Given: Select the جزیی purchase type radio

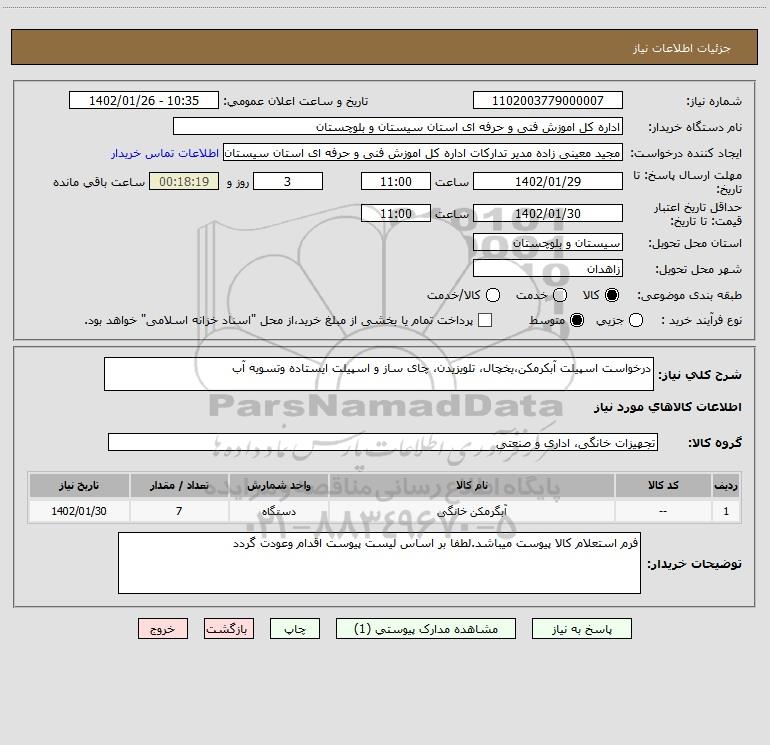Looking at the screenshot, I should (x=636, y=321).
